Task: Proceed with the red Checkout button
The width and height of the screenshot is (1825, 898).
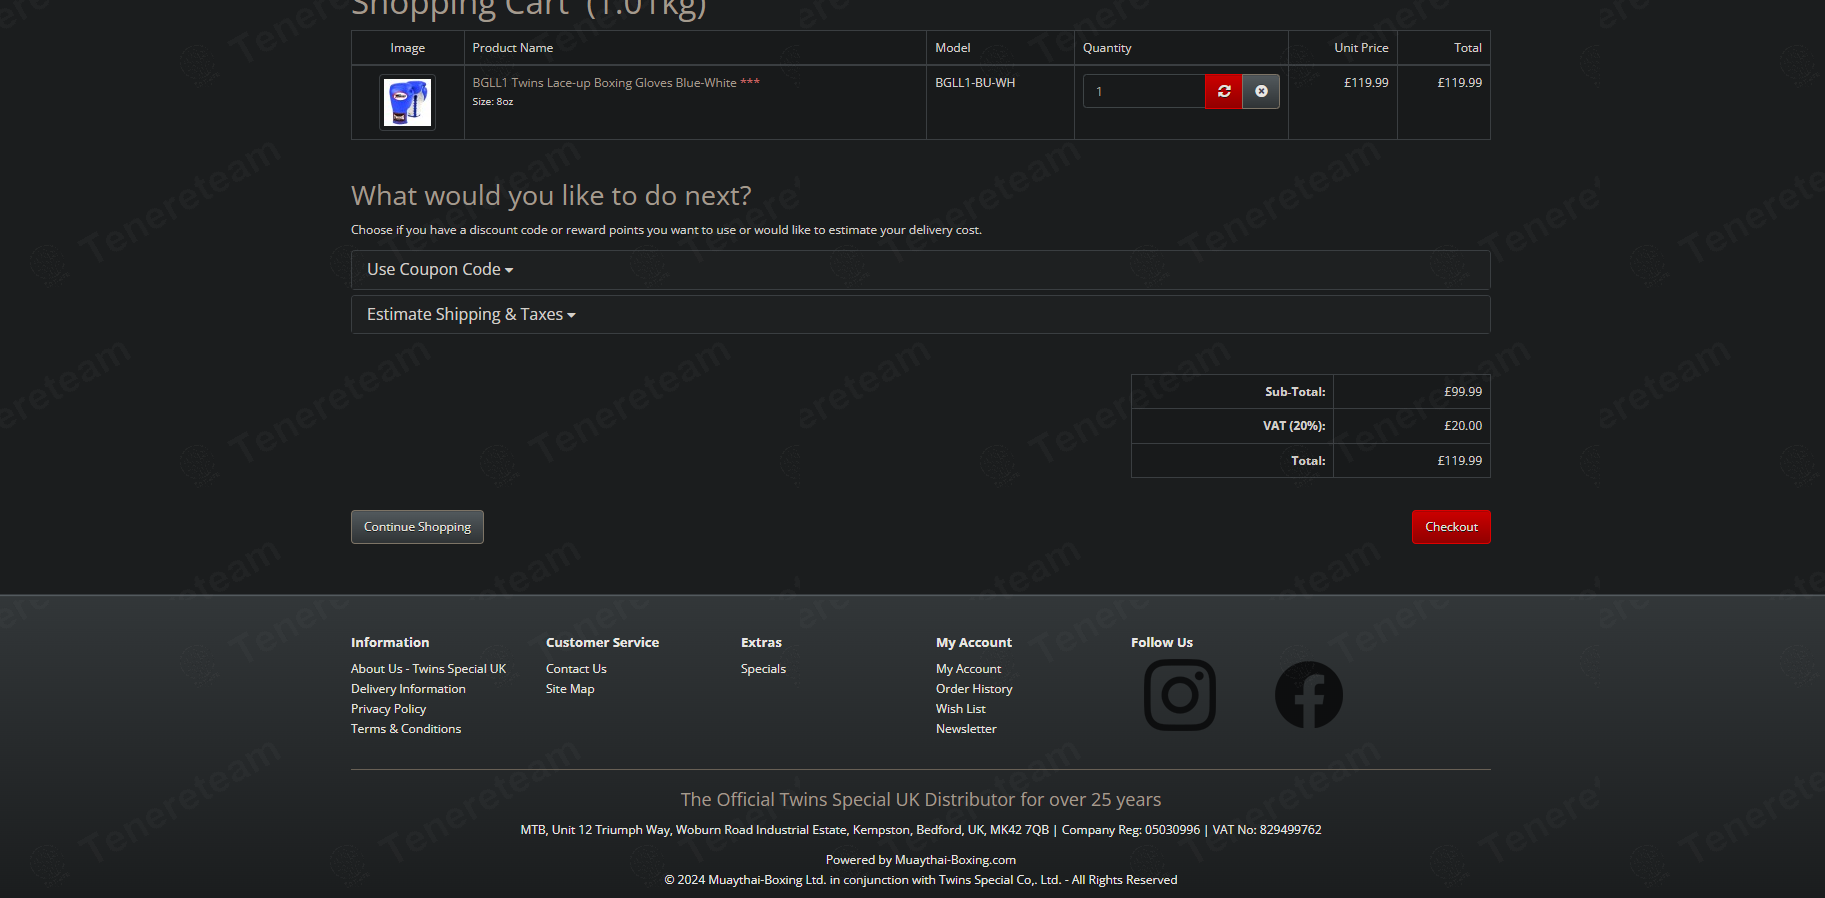Action: point(1451,527)
